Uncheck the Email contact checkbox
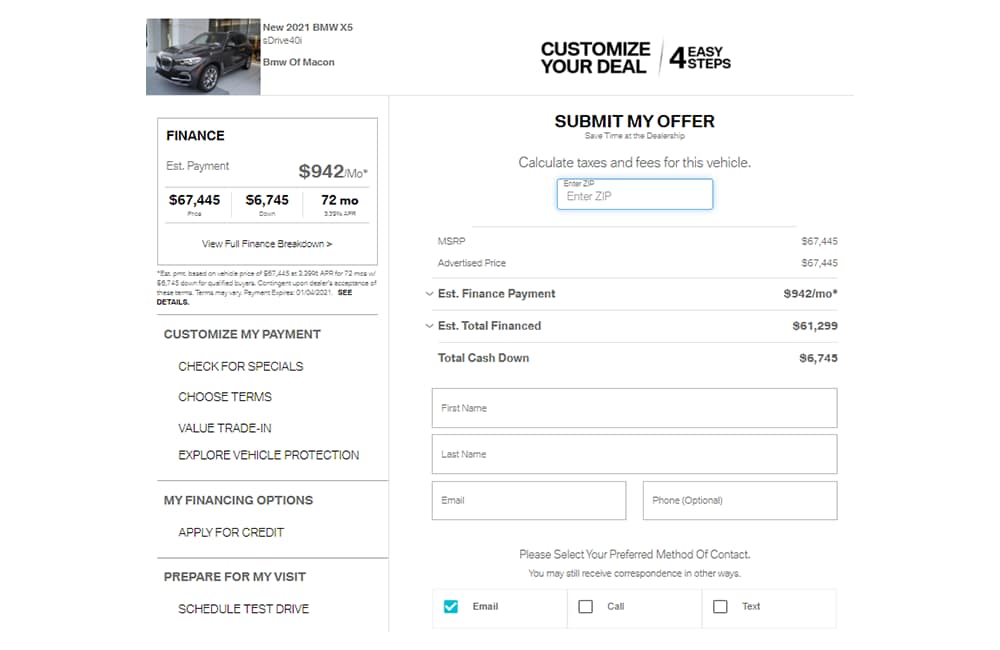This screenshot has width=1000, height=650. coord(451,606)
